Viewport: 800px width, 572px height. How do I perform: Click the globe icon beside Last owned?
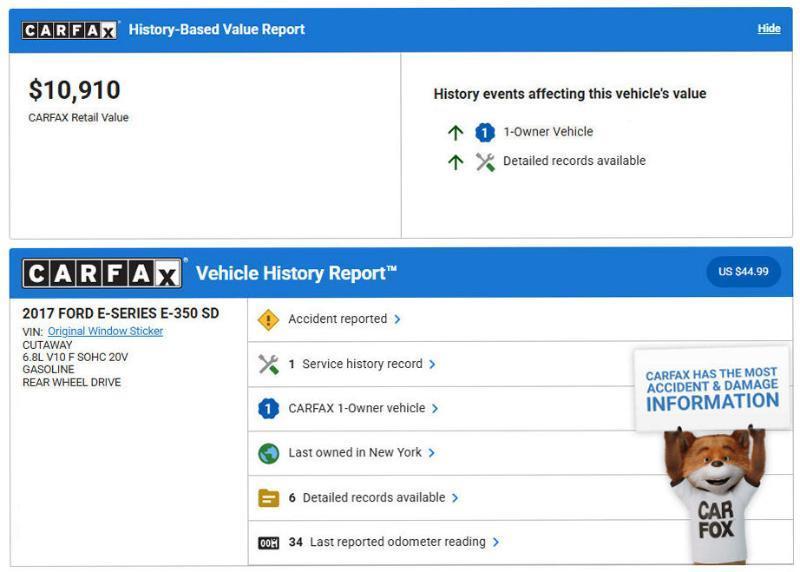(268, 453)
